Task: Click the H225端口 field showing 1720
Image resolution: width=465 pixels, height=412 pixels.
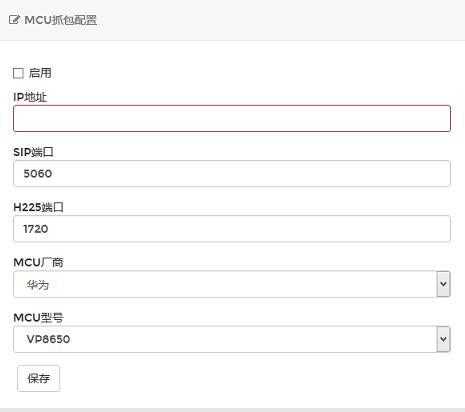Action: [232, 229]
